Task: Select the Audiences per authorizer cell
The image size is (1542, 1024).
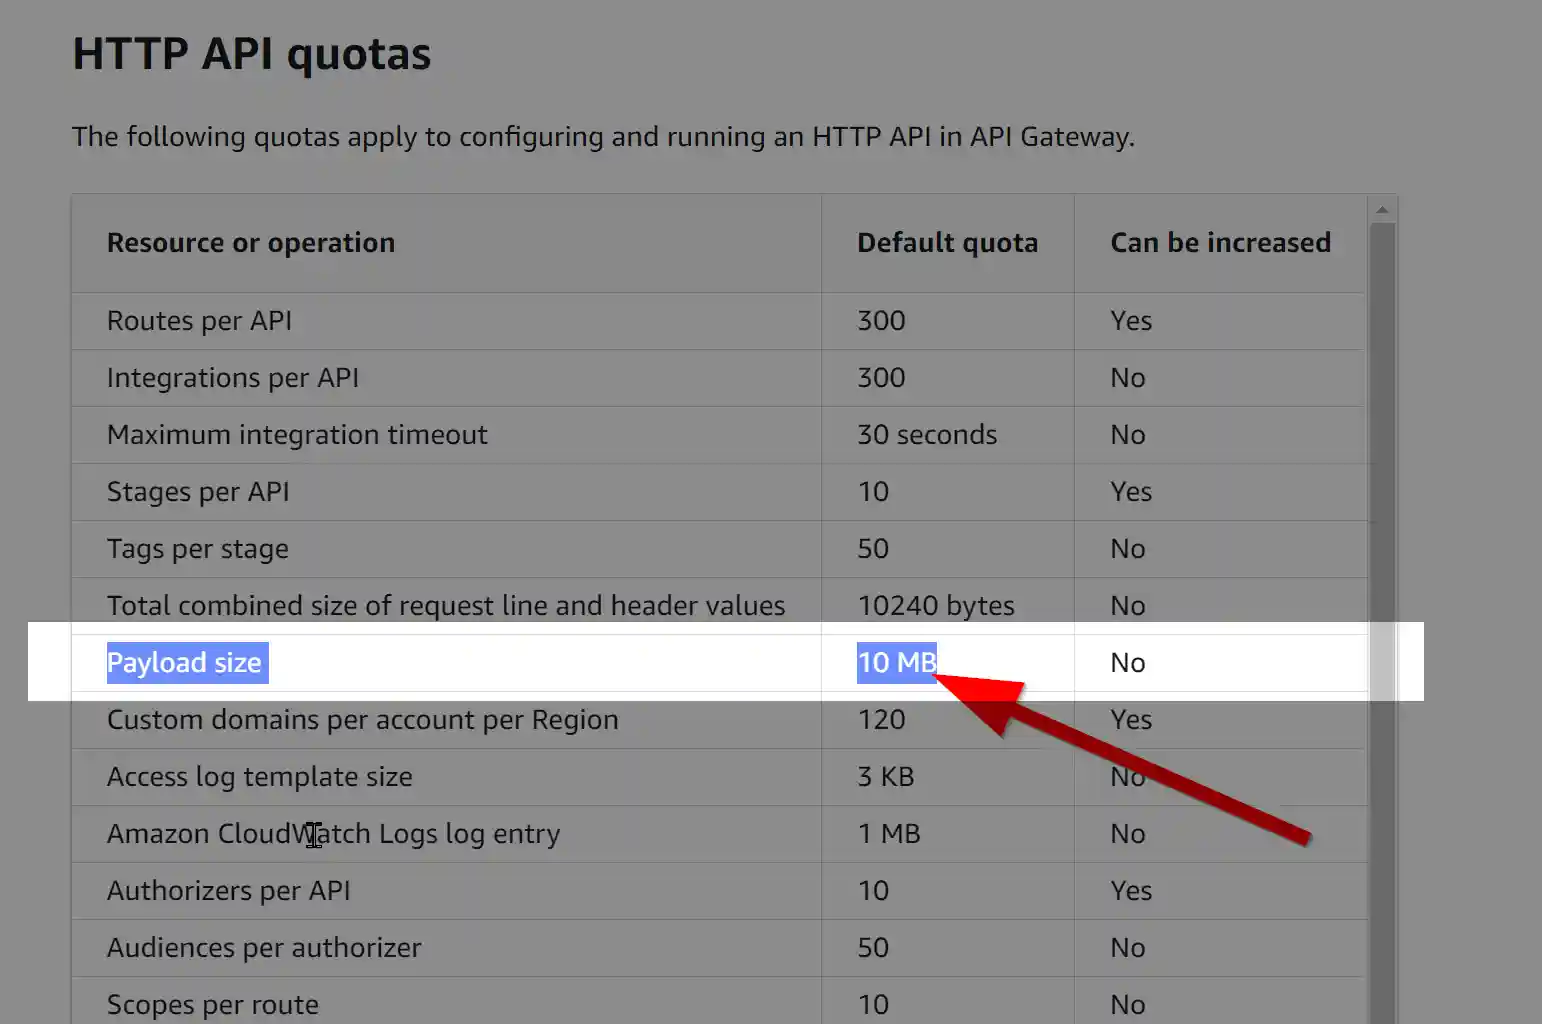Action: [x=264, y=947]
